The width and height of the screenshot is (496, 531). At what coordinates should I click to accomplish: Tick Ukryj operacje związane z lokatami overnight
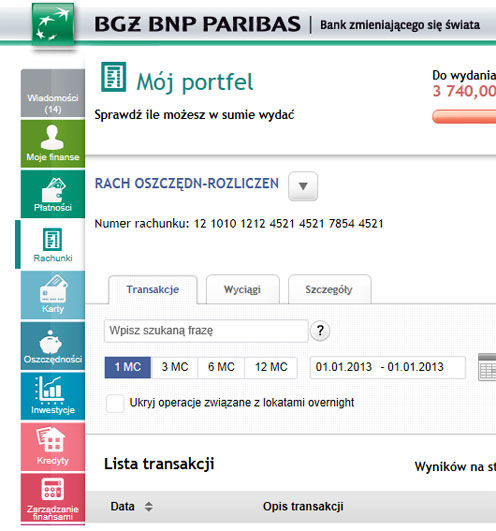(115, 403)
